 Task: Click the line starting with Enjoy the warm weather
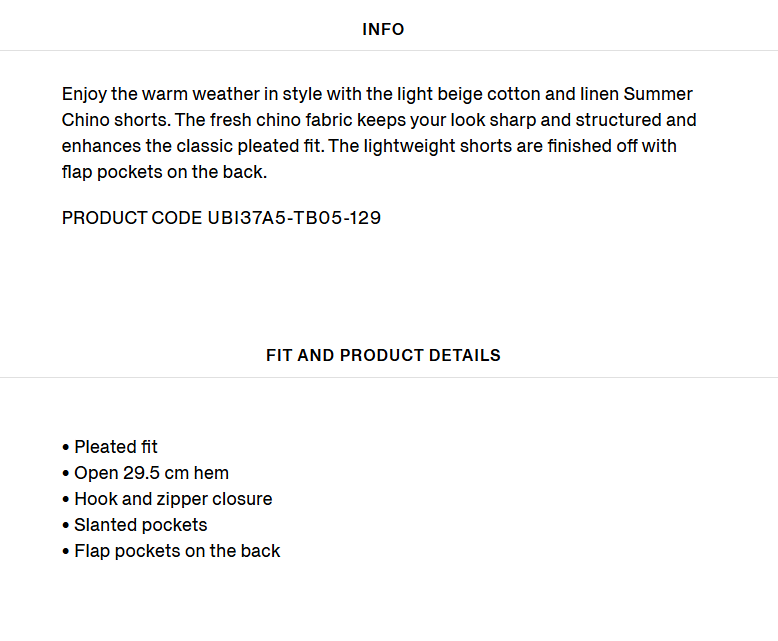pos(377,94)
